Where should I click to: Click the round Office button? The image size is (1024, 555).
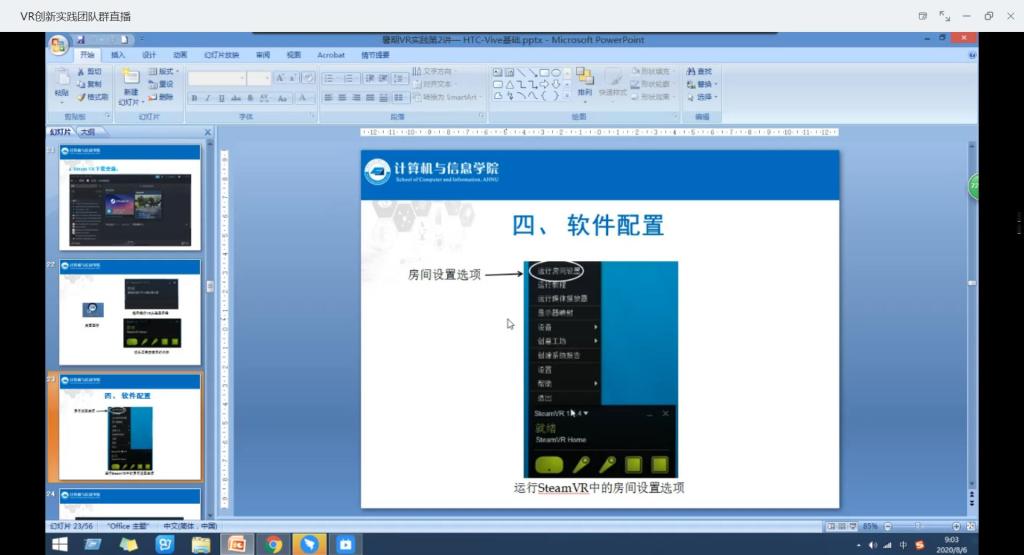pyautogui.click(x=59, y=46)
